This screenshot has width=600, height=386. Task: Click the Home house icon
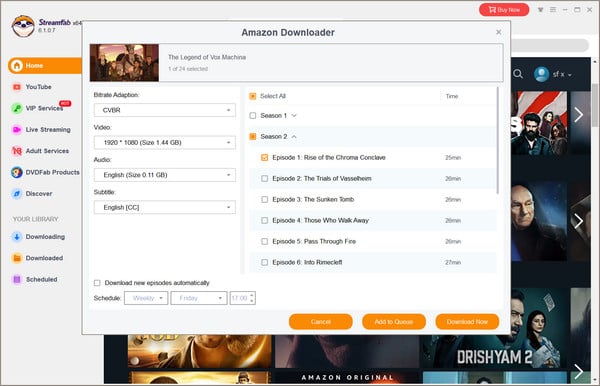pyautogui.click(x=16, y=65)
